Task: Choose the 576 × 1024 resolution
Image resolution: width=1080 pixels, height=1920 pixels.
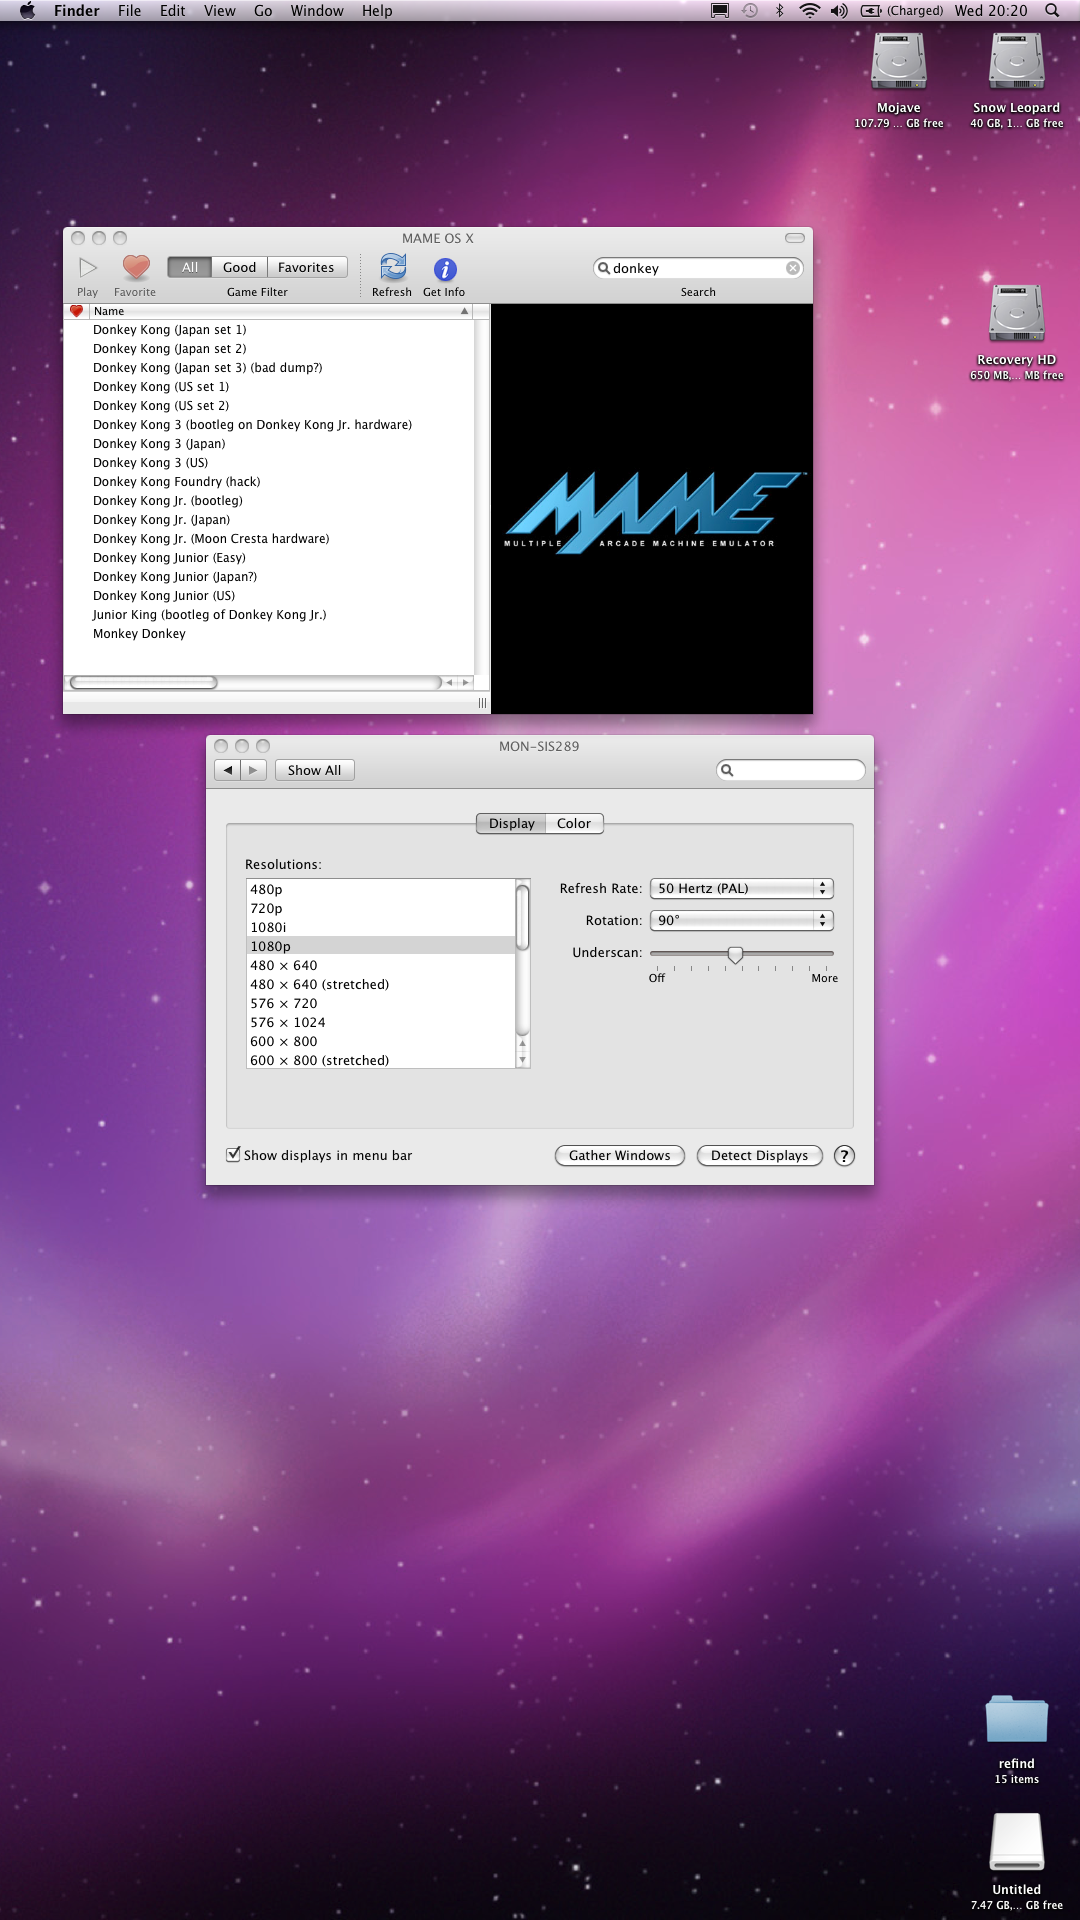Action: pos(381,1022)
